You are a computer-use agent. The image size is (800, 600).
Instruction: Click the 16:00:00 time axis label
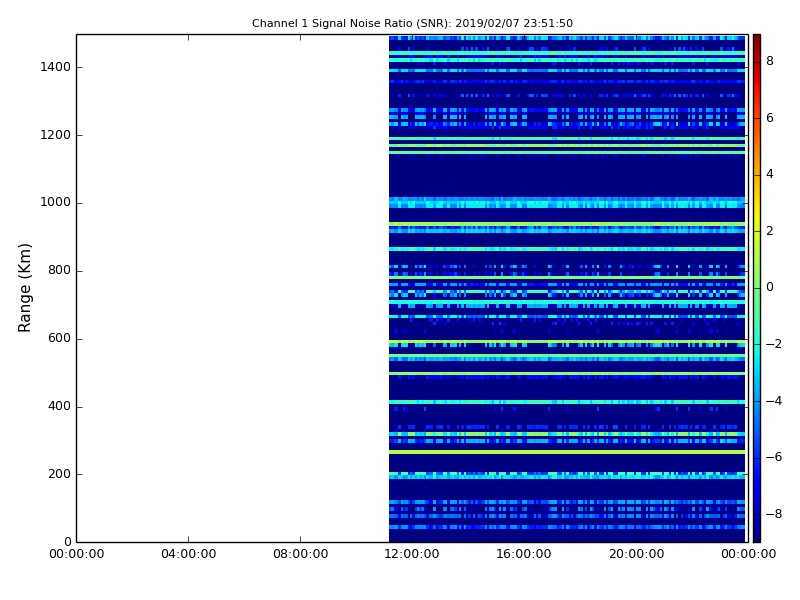tap(524, 554)
